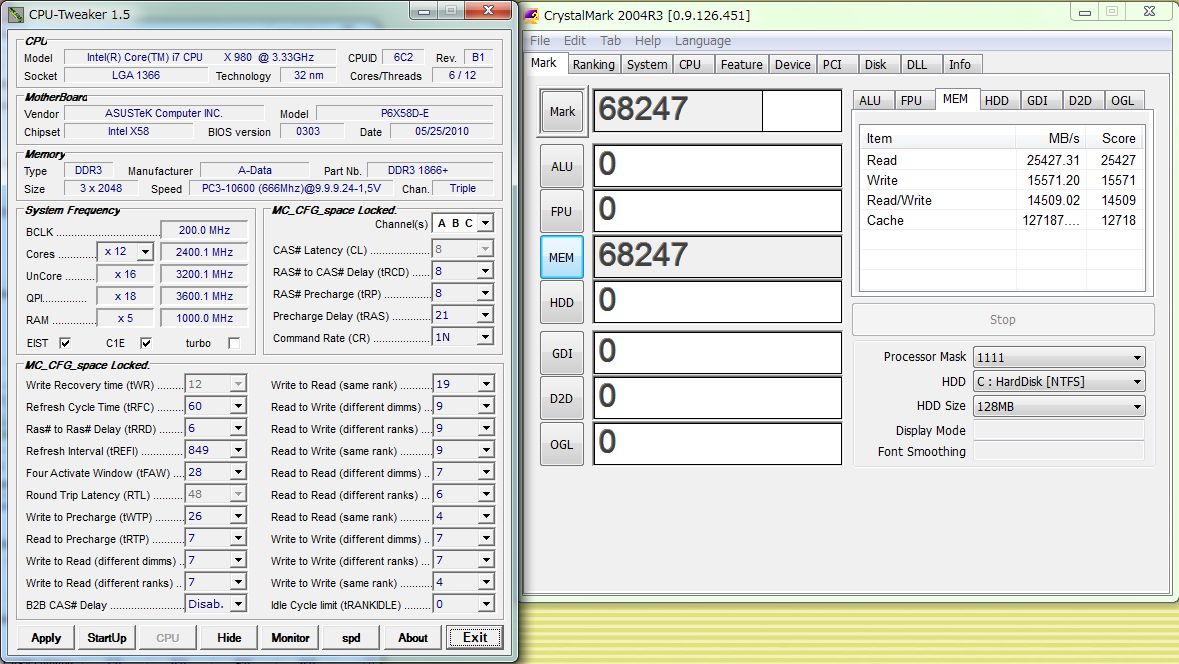Switch to the Feature tab
This screenshot has height=664, width=1179.
741,65
